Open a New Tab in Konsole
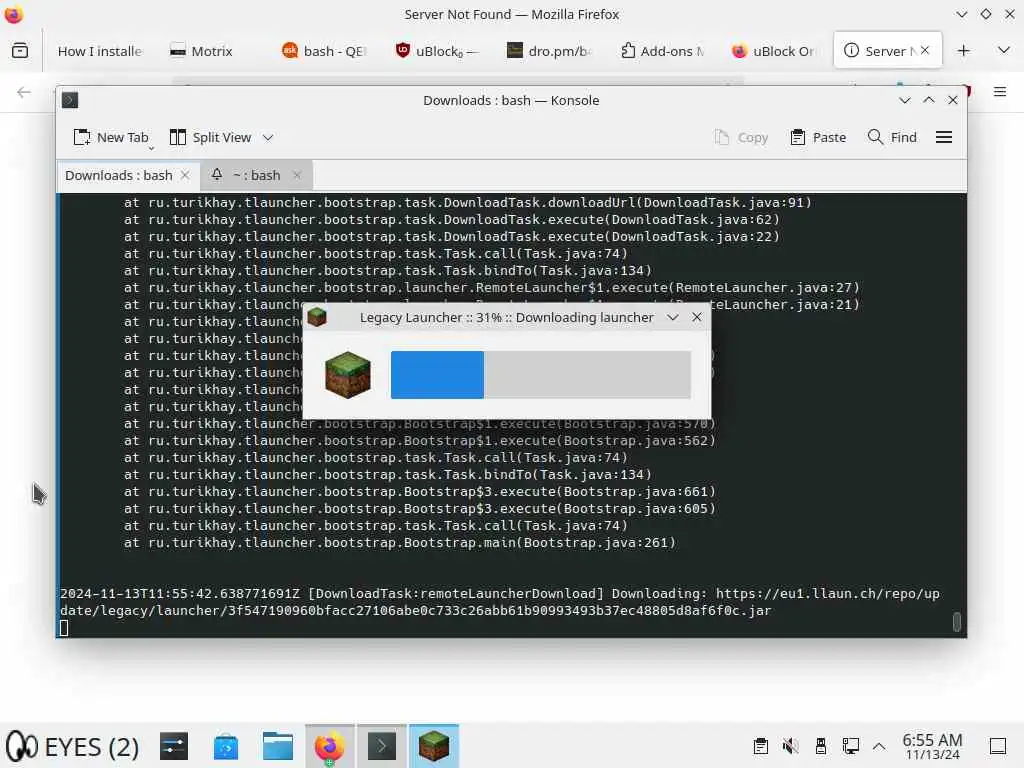Screen dimensions: 1024x768 point(111,137)
